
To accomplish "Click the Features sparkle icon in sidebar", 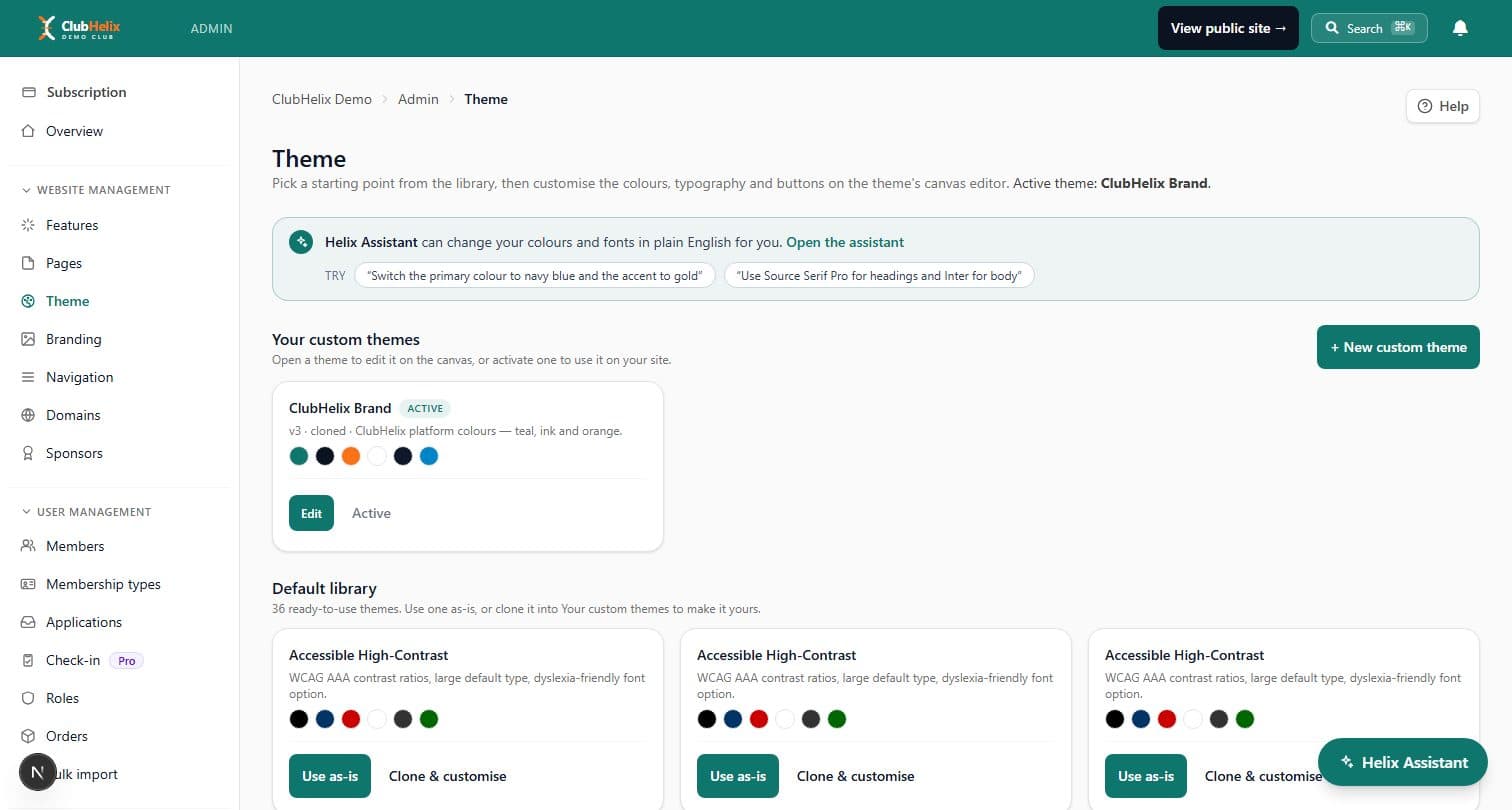I will point(28,225).
